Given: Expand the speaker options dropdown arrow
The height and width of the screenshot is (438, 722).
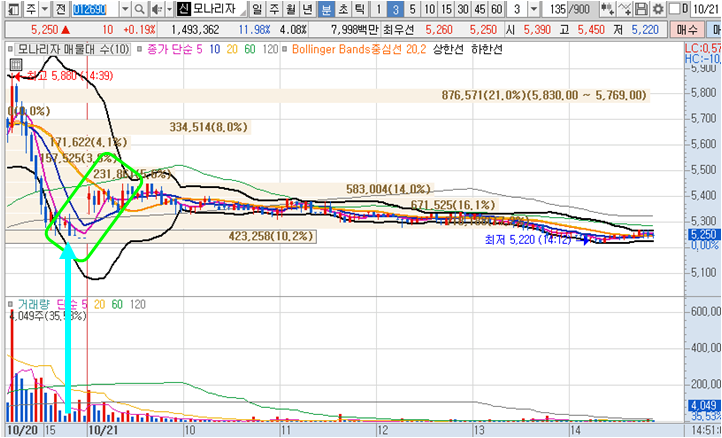Looking at the screenshot, I should tap(169, 9).
